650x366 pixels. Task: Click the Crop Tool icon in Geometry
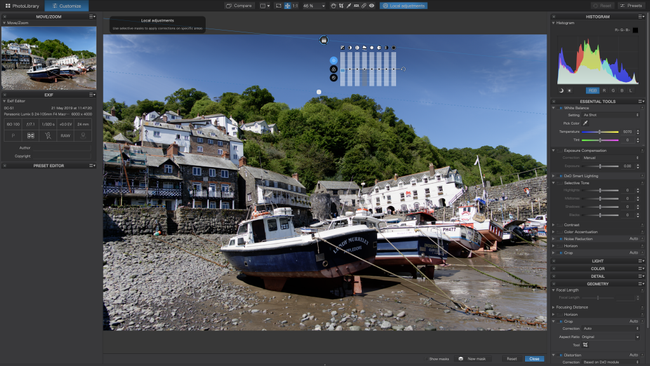click(x=585, y=345)
